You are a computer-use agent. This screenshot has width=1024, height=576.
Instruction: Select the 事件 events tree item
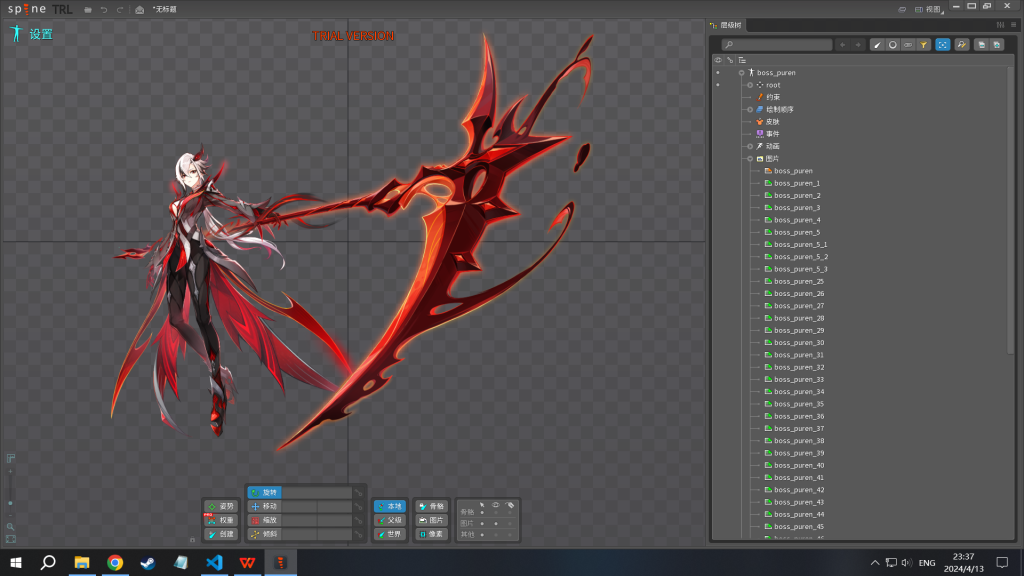pyautogui.click(x=773, y=134)
